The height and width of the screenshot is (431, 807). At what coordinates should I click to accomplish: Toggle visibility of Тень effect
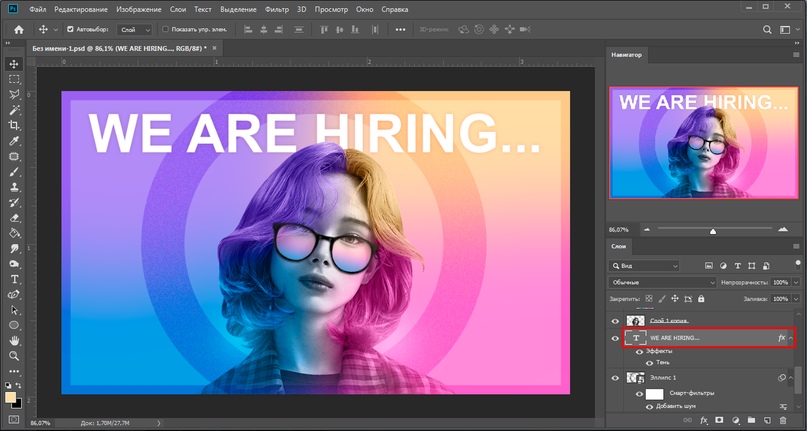point(650,363)
